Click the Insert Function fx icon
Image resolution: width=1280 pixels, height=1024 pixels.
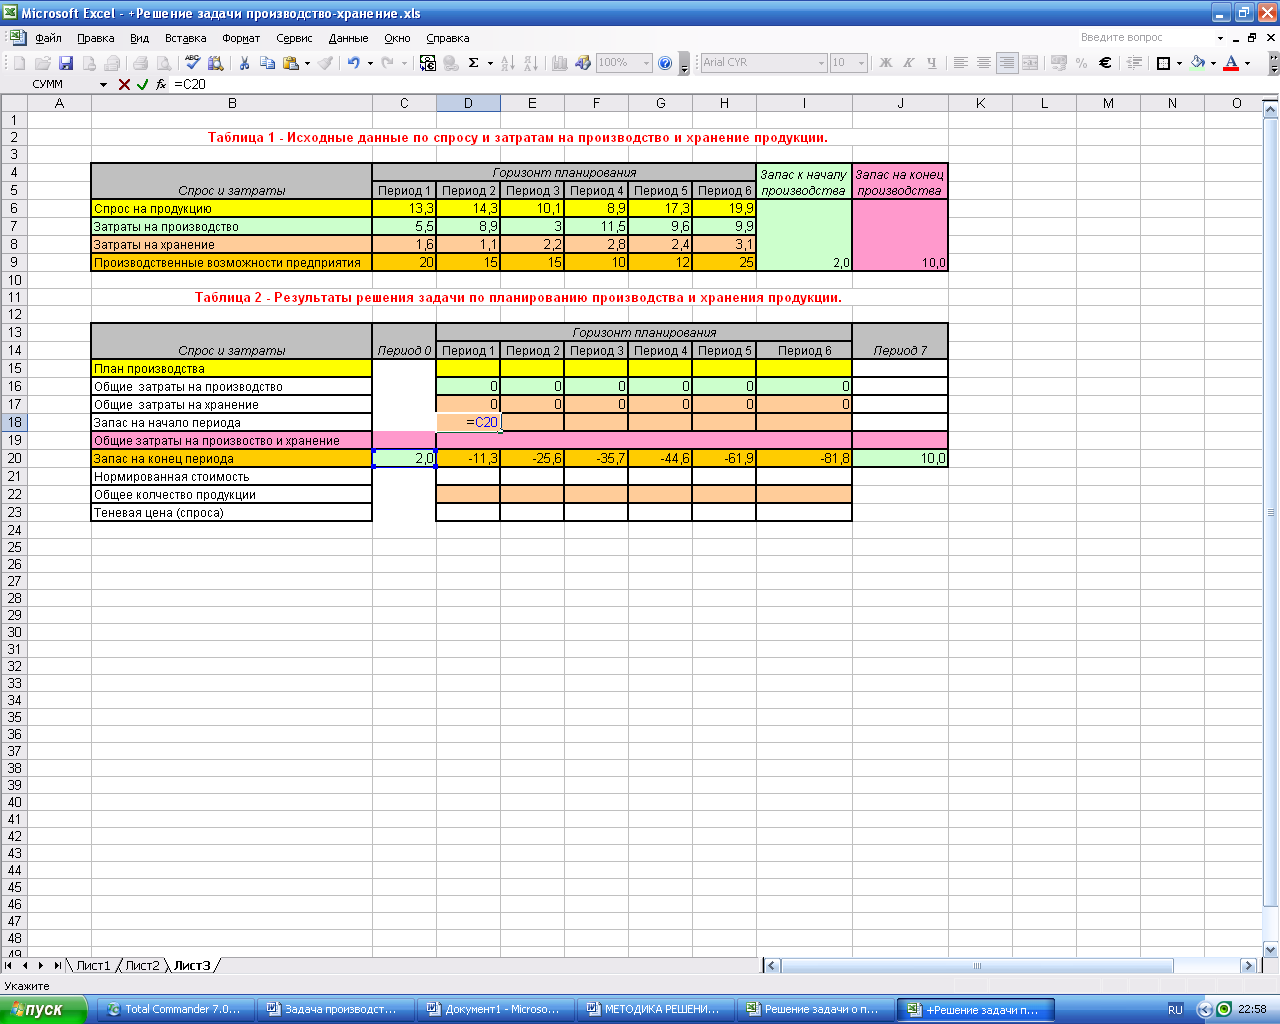(161, 84)
